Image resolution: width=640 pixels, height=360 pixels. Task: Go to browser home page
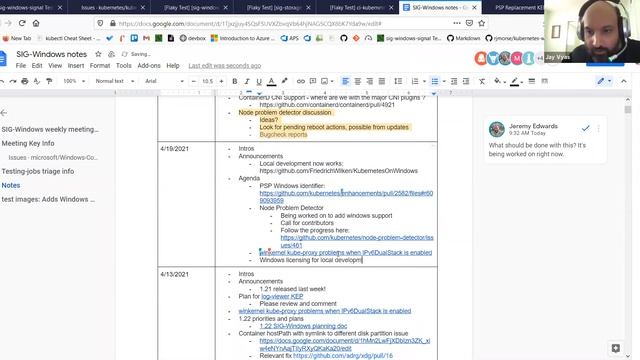click(x=36, y=23)
